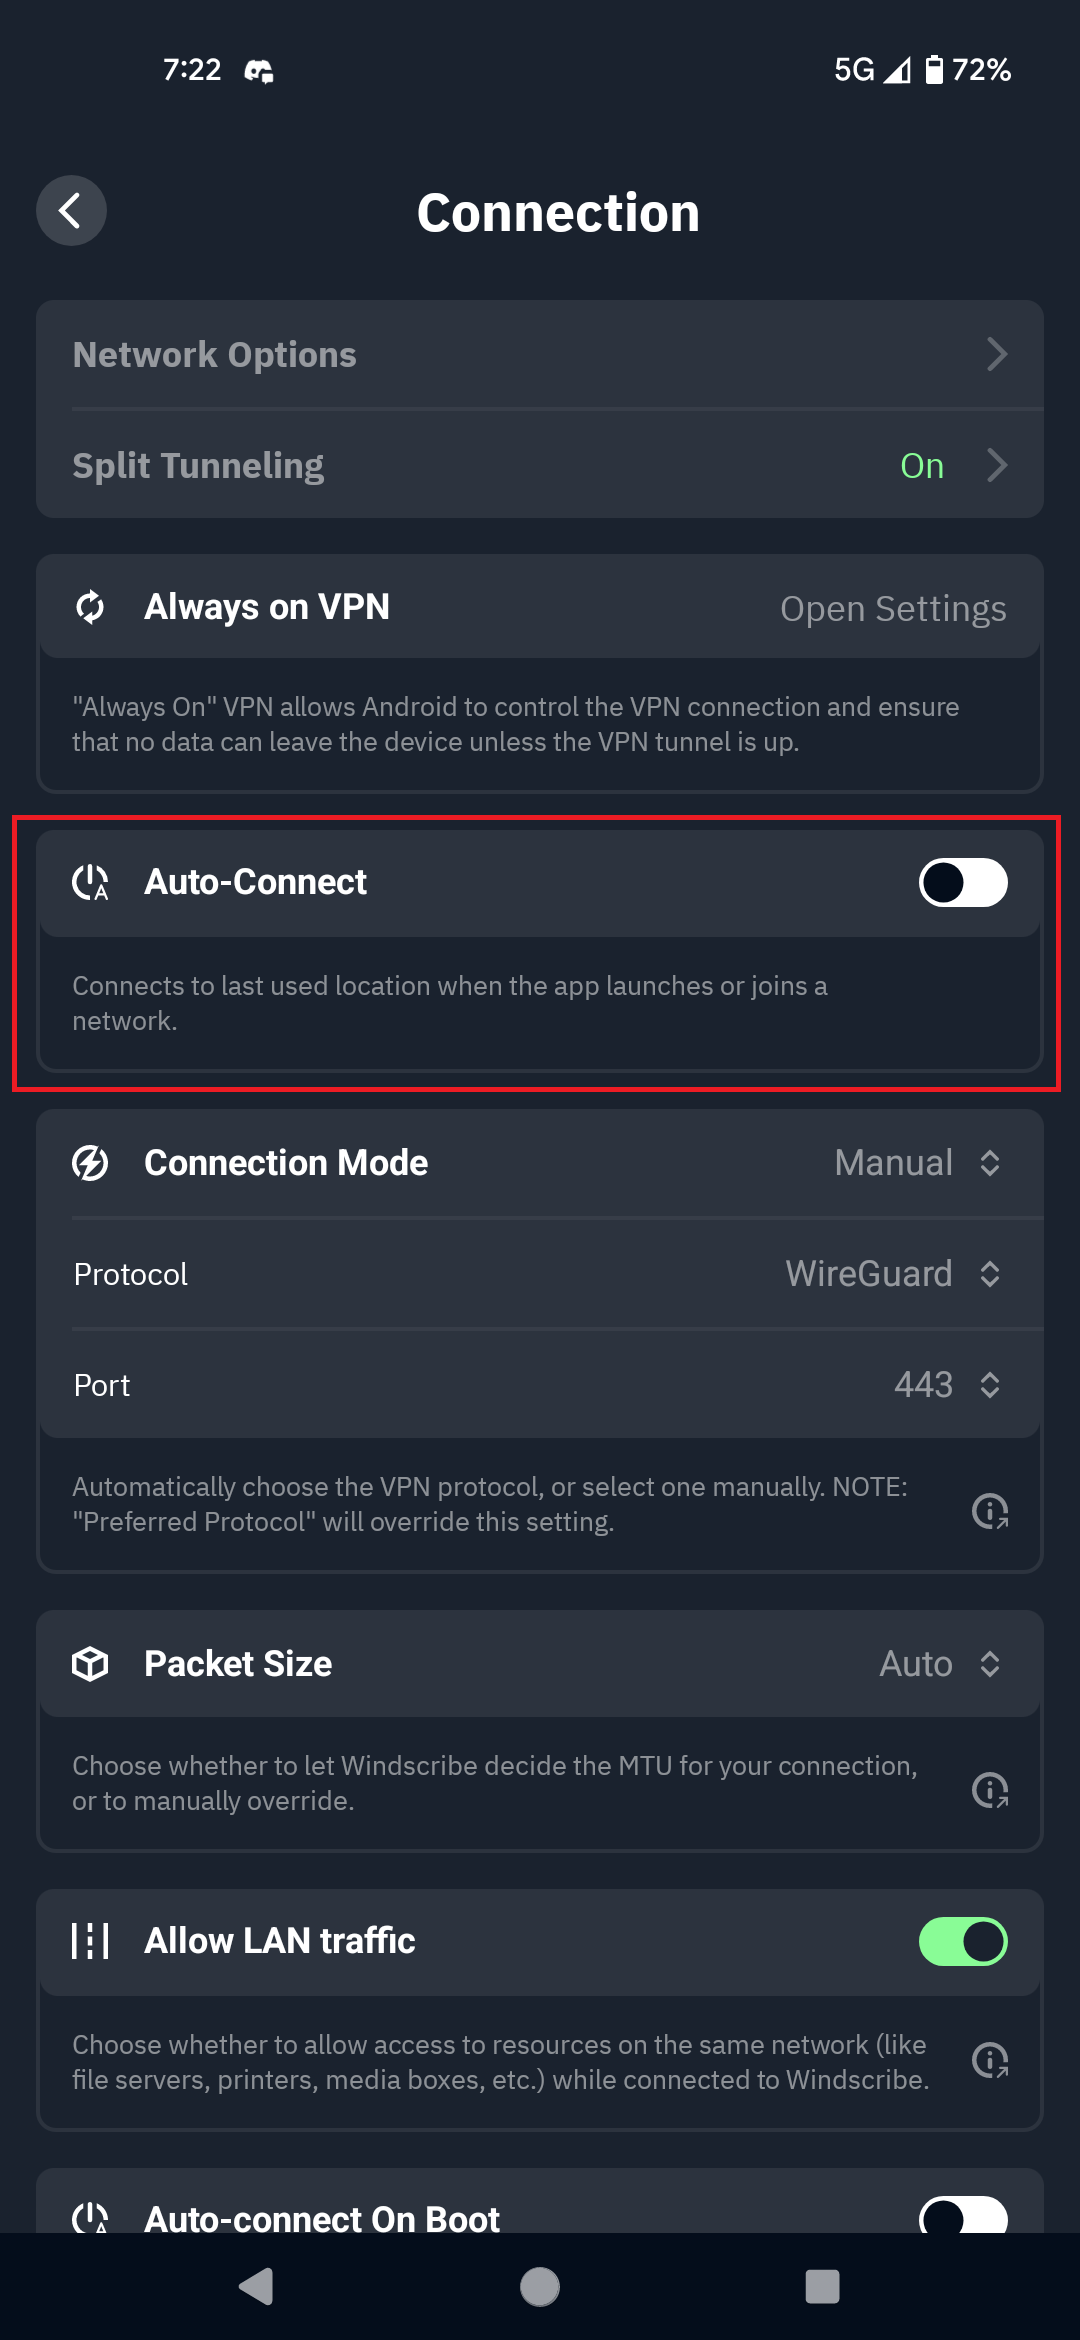Open the Network Options menu item
This screenshot has height=2340, width=1080.
click(540, 354)
